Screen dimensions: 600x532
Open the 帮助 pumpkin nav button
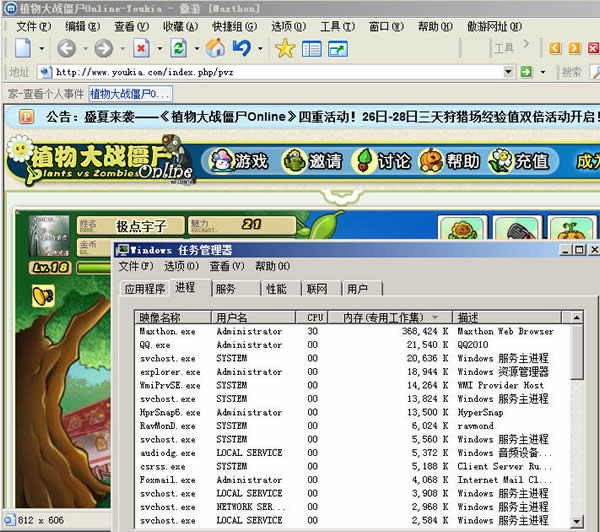(x=450, y=161)
